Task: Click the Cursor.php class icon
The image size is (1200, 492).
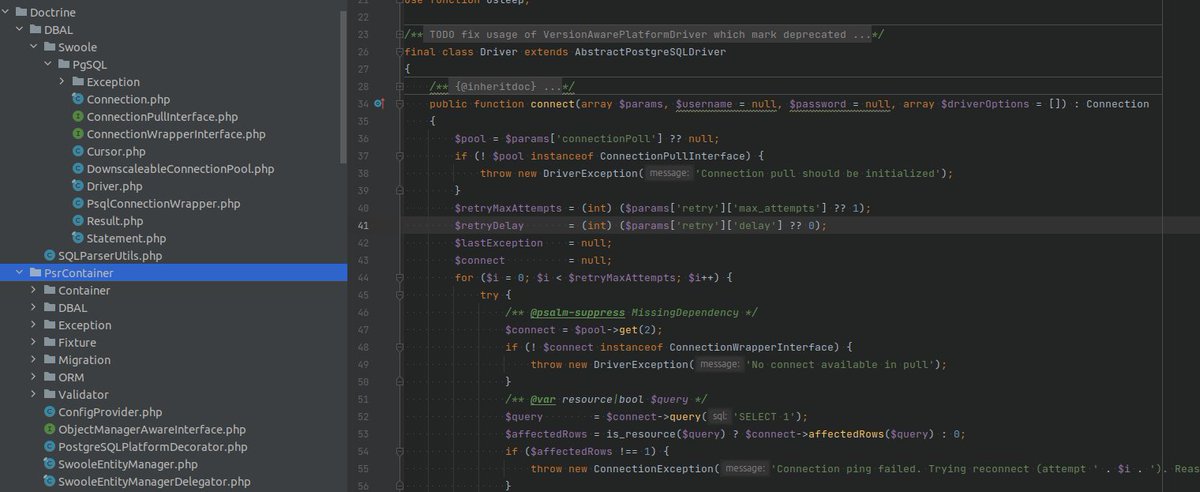Action: (x=78, y=151)
